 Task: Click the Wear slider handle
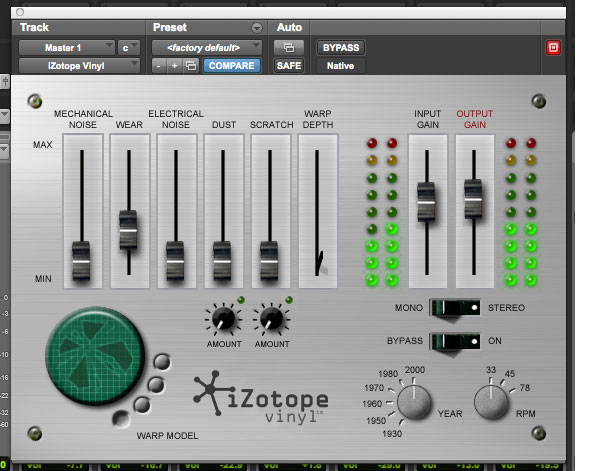coord(128,230)
